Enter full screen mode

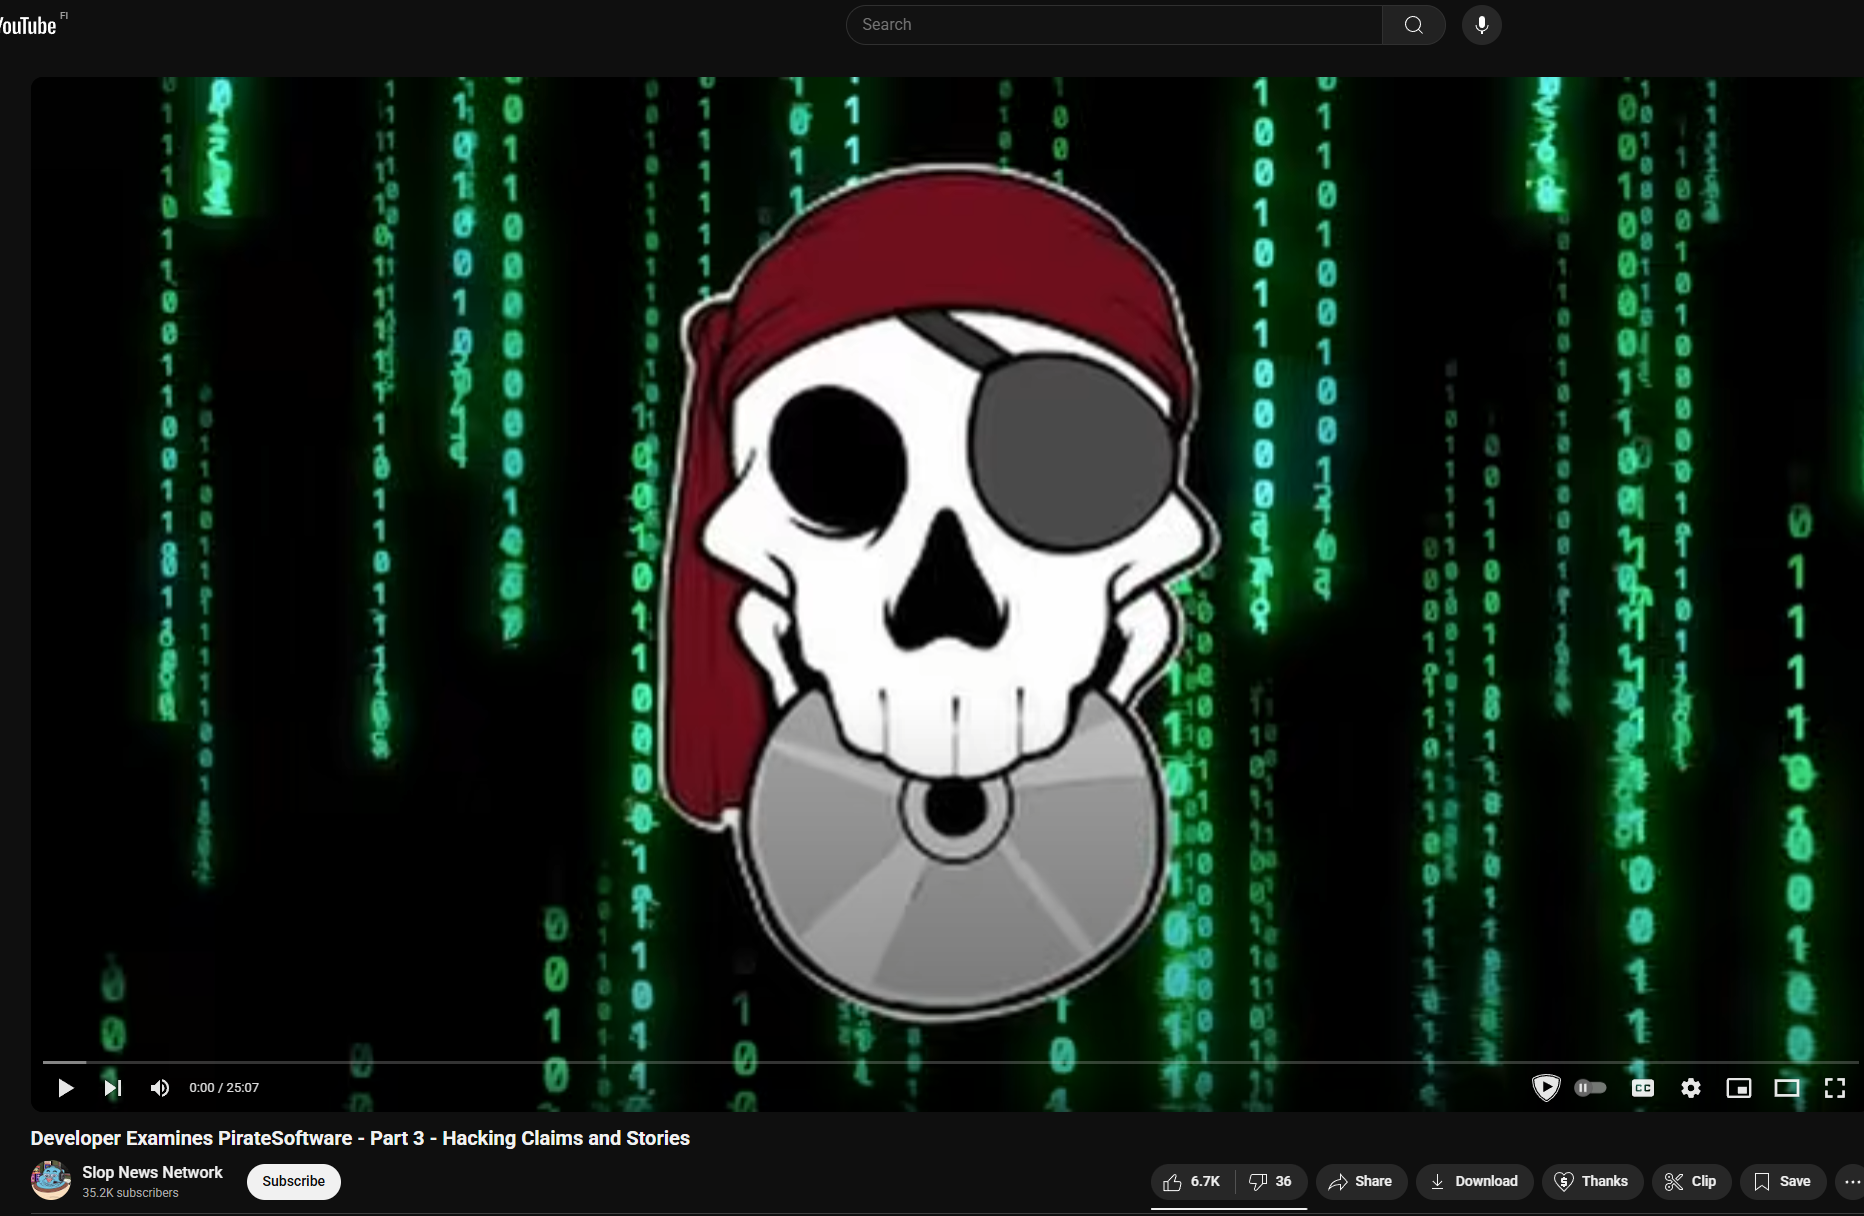[1834, 1088]
